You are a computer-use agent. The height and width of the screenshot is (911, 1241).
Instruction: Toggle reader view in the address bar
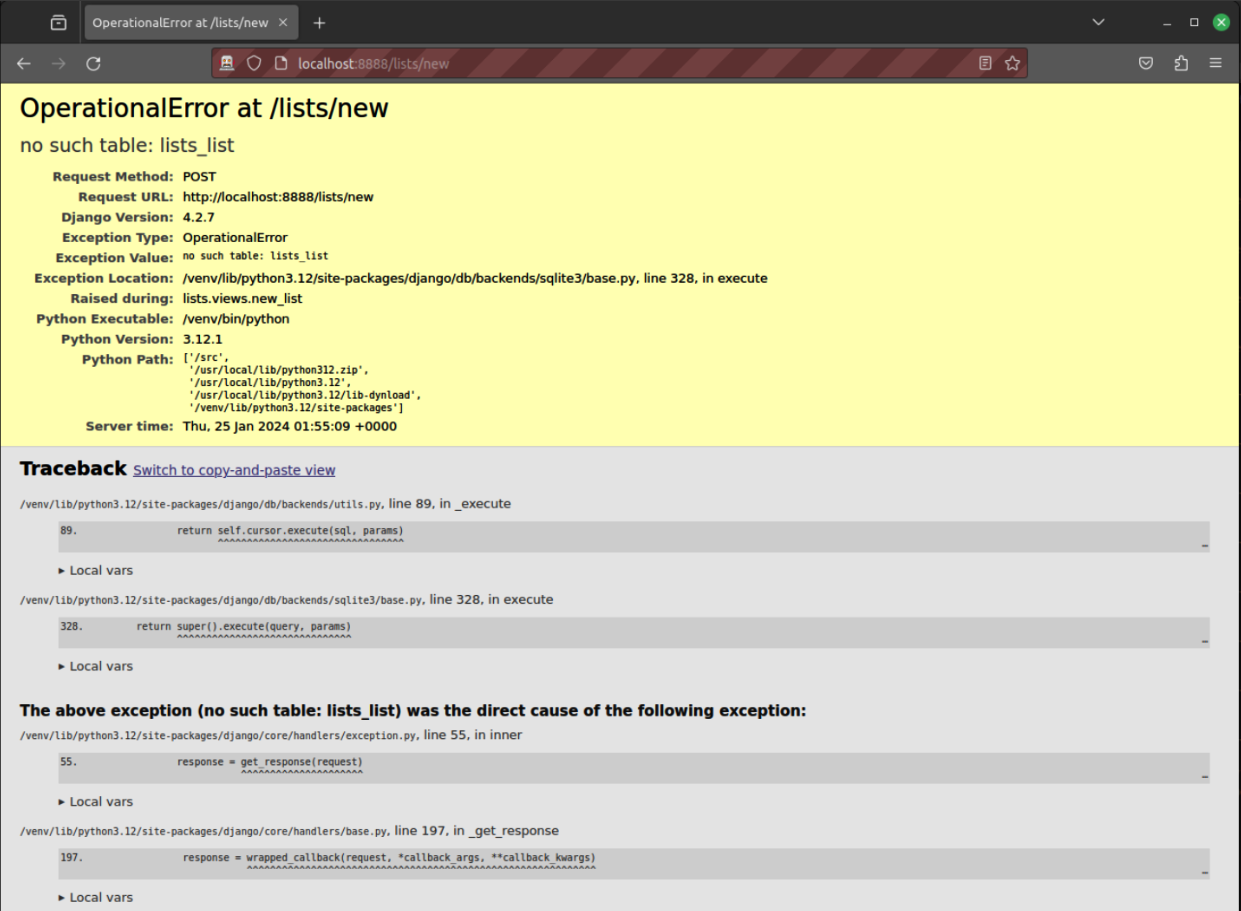[985, 63]
